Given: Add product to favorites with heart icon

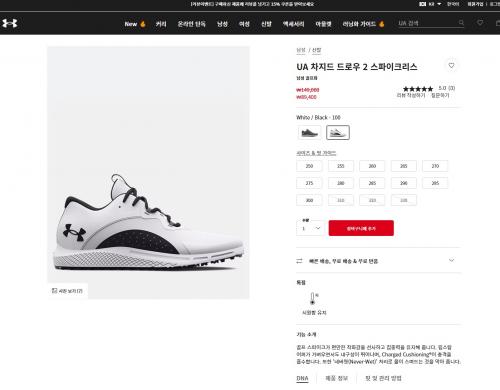Looking at the screenshot, I should click(451, 65).
